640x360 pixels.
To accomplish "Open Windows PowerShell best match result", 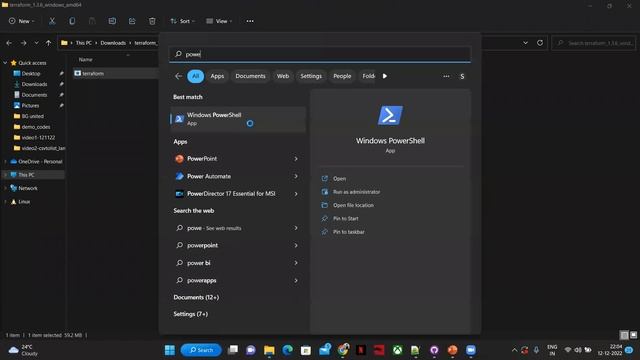I will (238, 119).
